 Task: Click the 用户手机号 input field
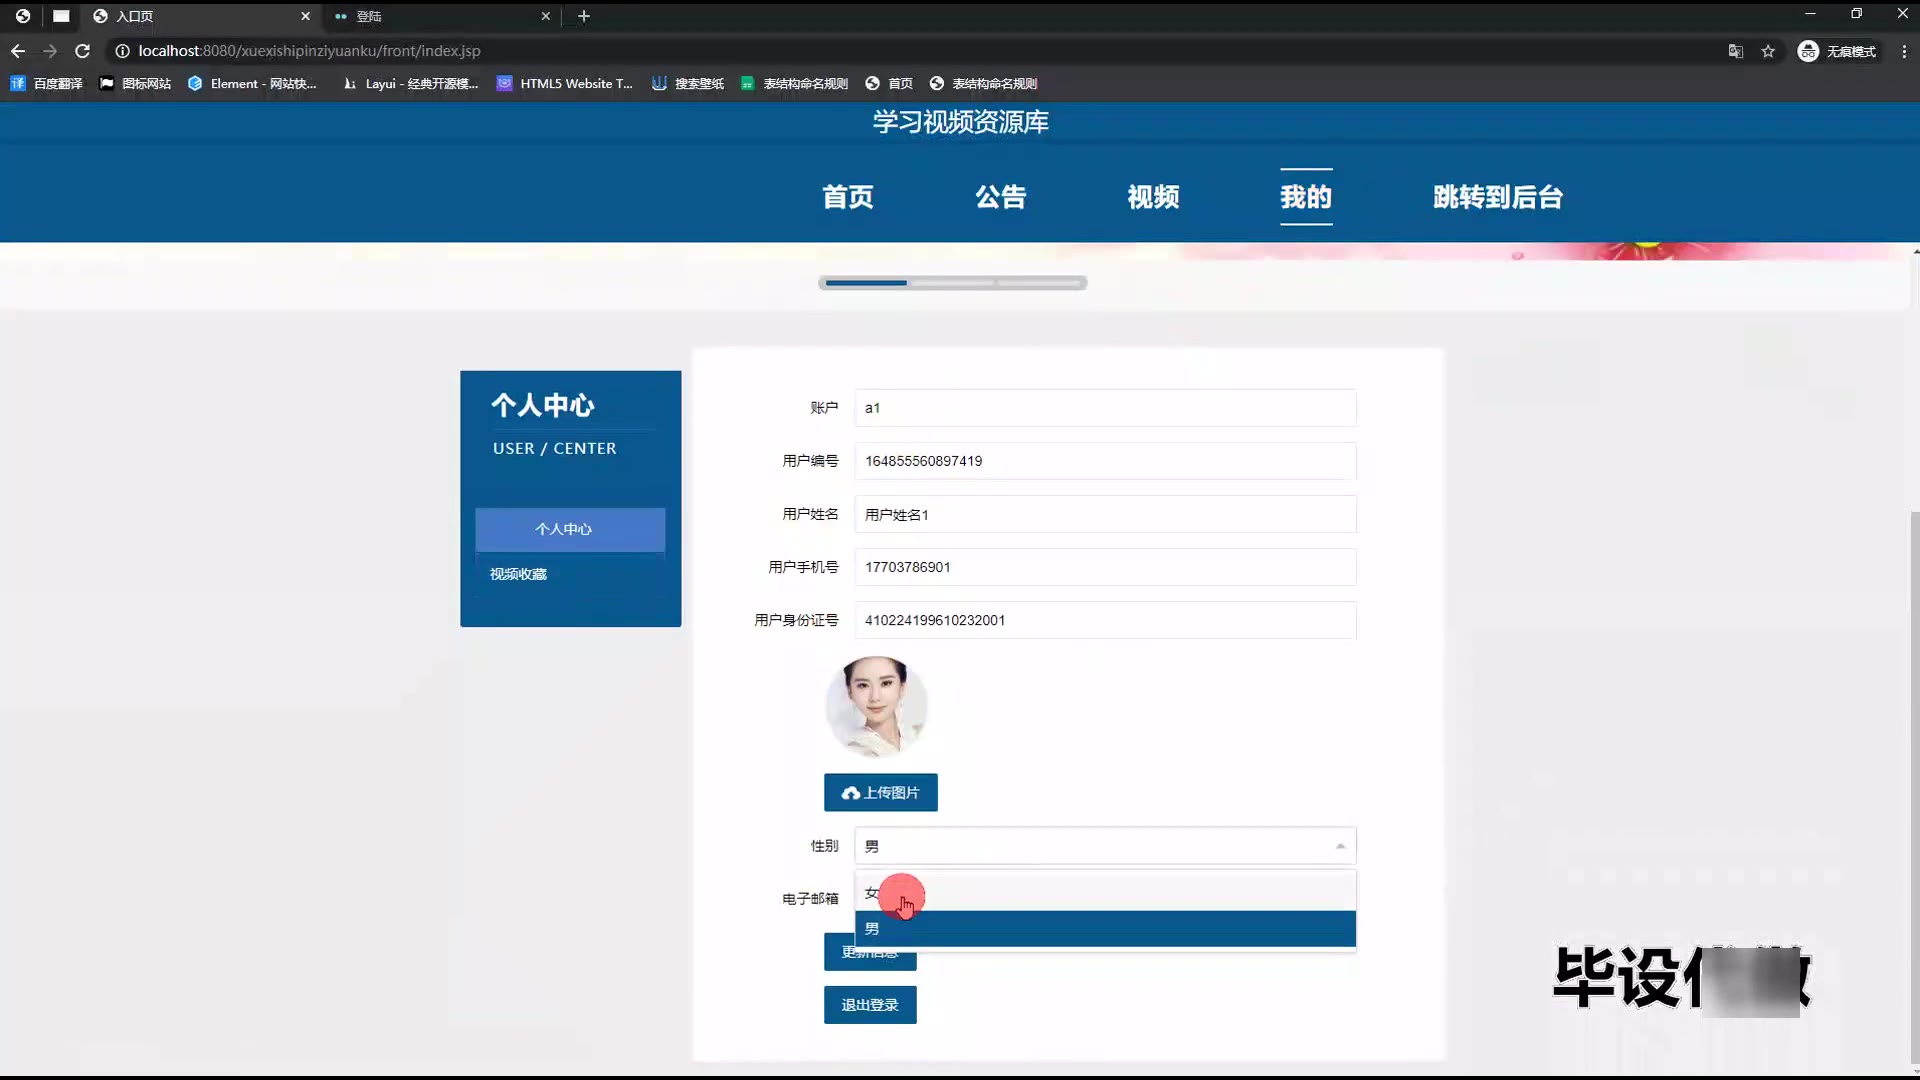[x=1105, y=567]
